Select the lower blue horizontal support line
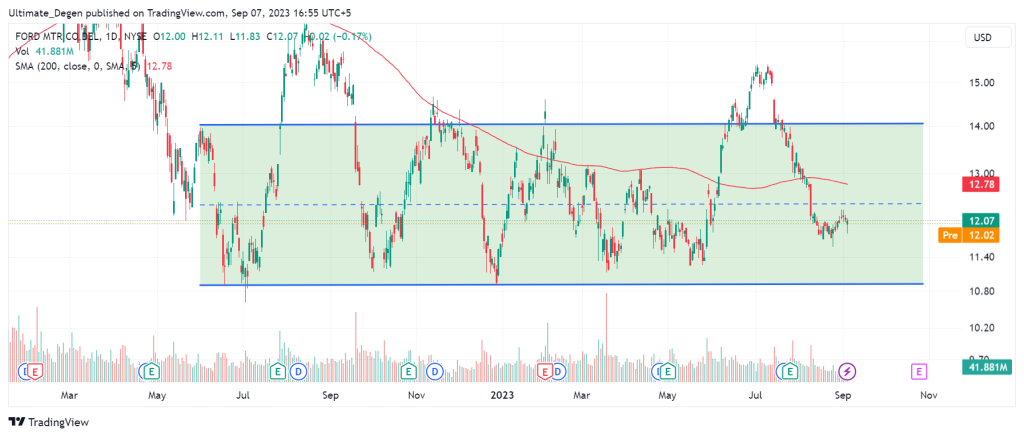This screenshot has width=1024, height=437. pos(562,284)
